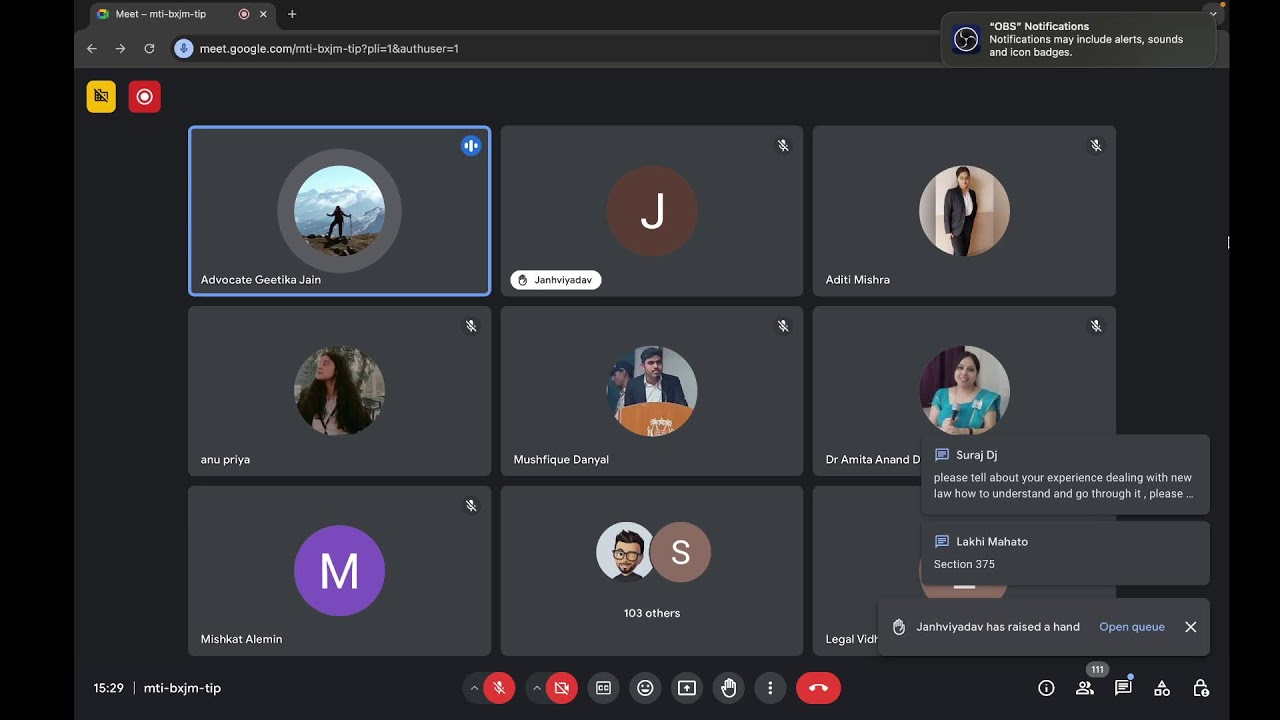Open the OBS Notifications banner
The image size is (1280, 720).
(1079, 39)
